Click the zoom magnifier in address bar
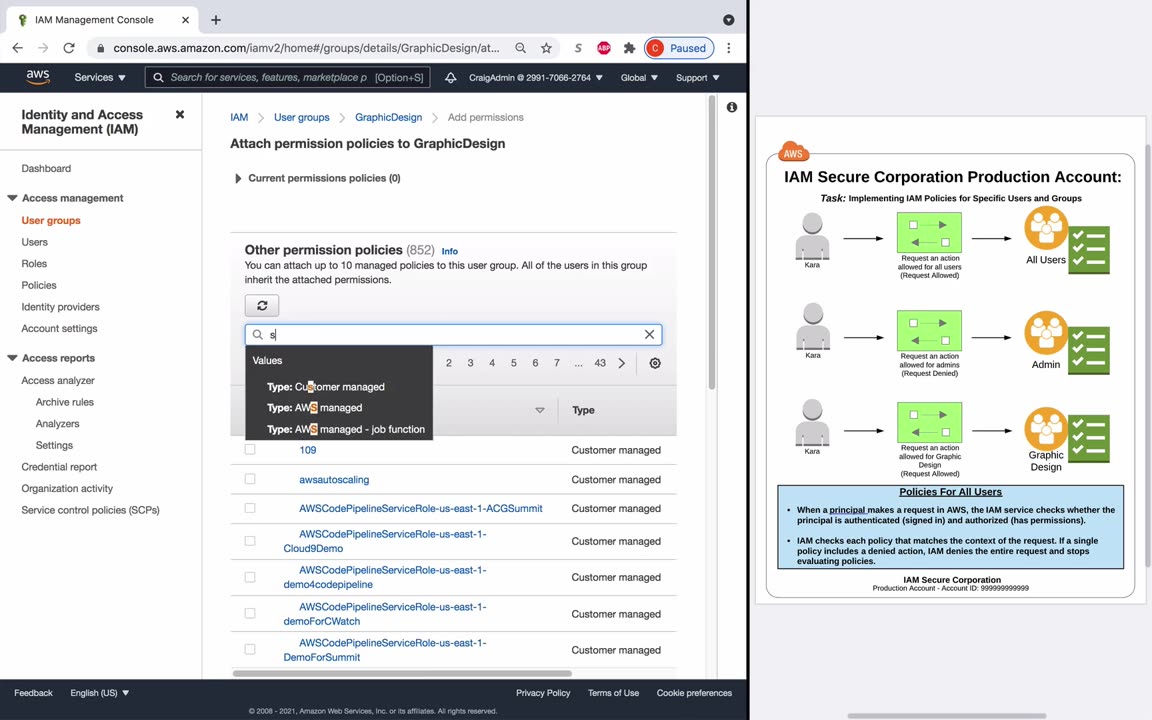The image size is (1152, 720). 520,48
